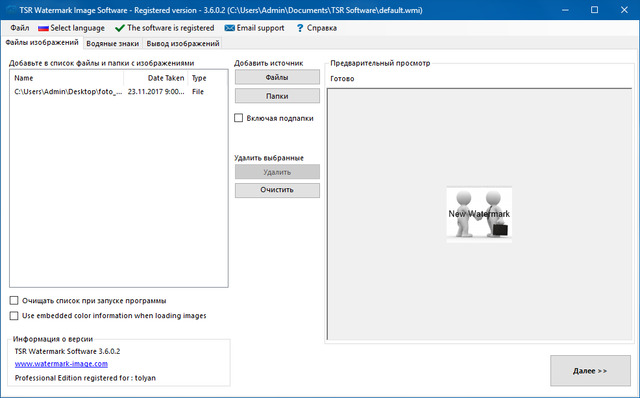Sort the list by Date Taken column
The height and width of the screenshot is (398, 640).
[x=156, y=78]
